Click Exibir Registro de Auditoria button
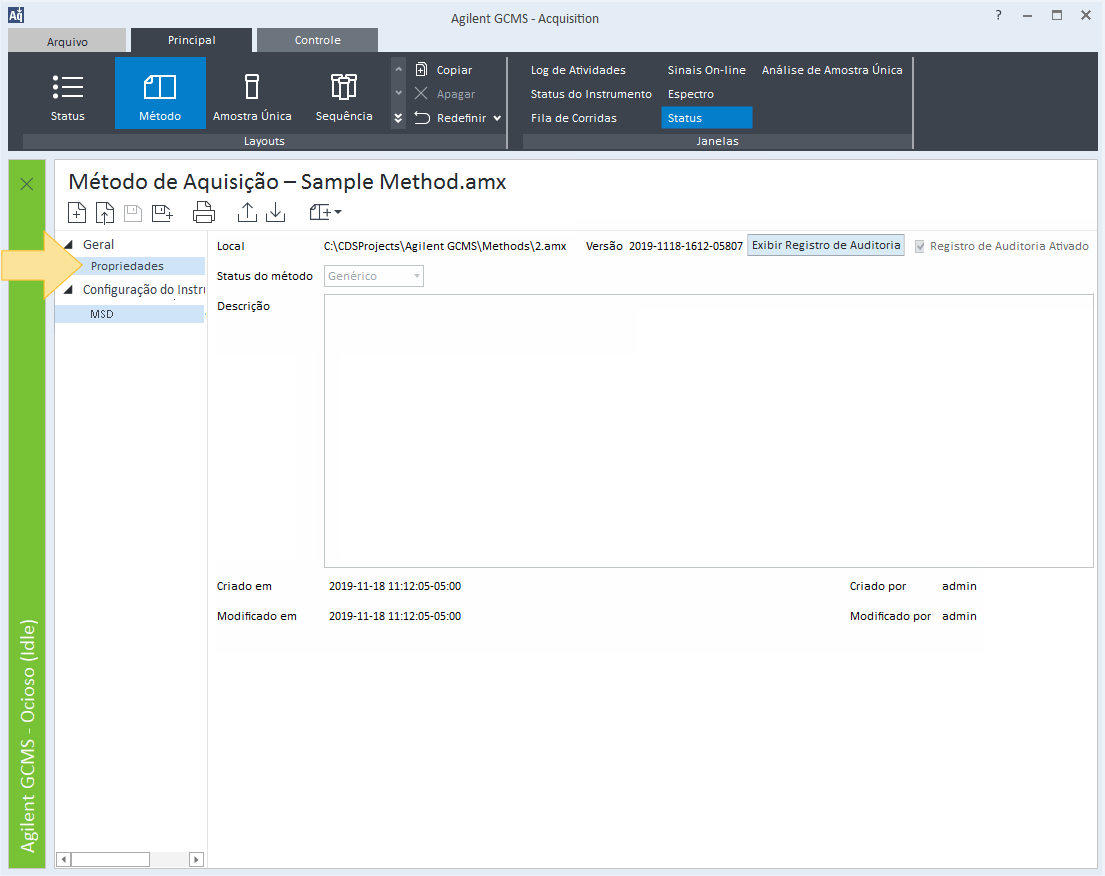Image resolution: width=1105 pixels, height=876 pixels. (x=826, y=245)
